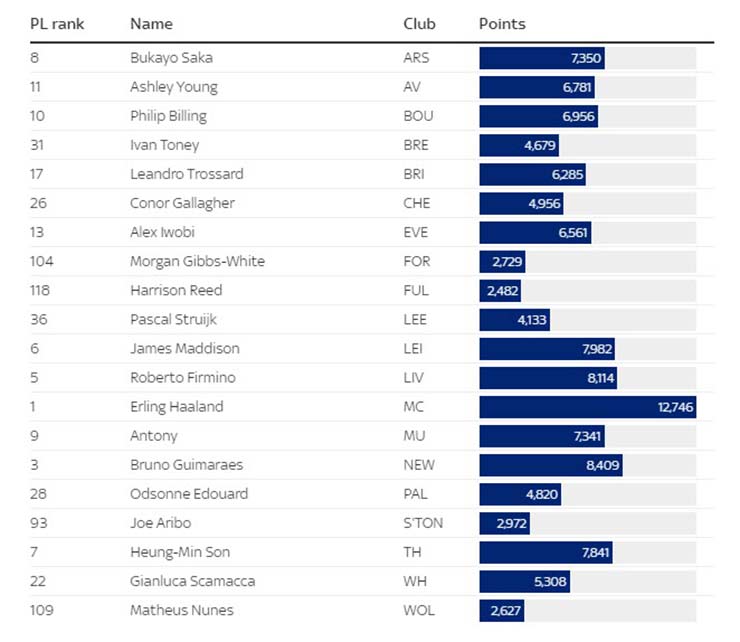Select Heung-Min Son in the table
The image size is (740, 642).
(x=176, y=552)
